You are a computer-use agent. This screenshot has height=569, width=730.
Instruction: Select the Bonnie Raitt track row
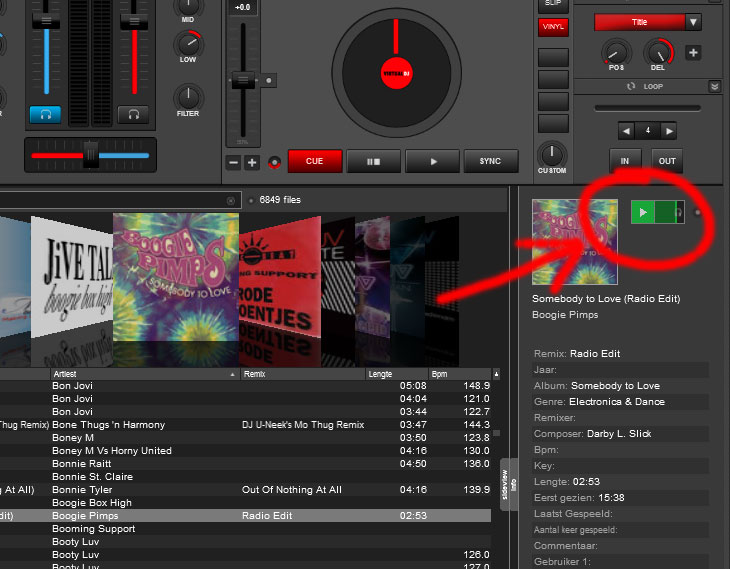[245, 464]
